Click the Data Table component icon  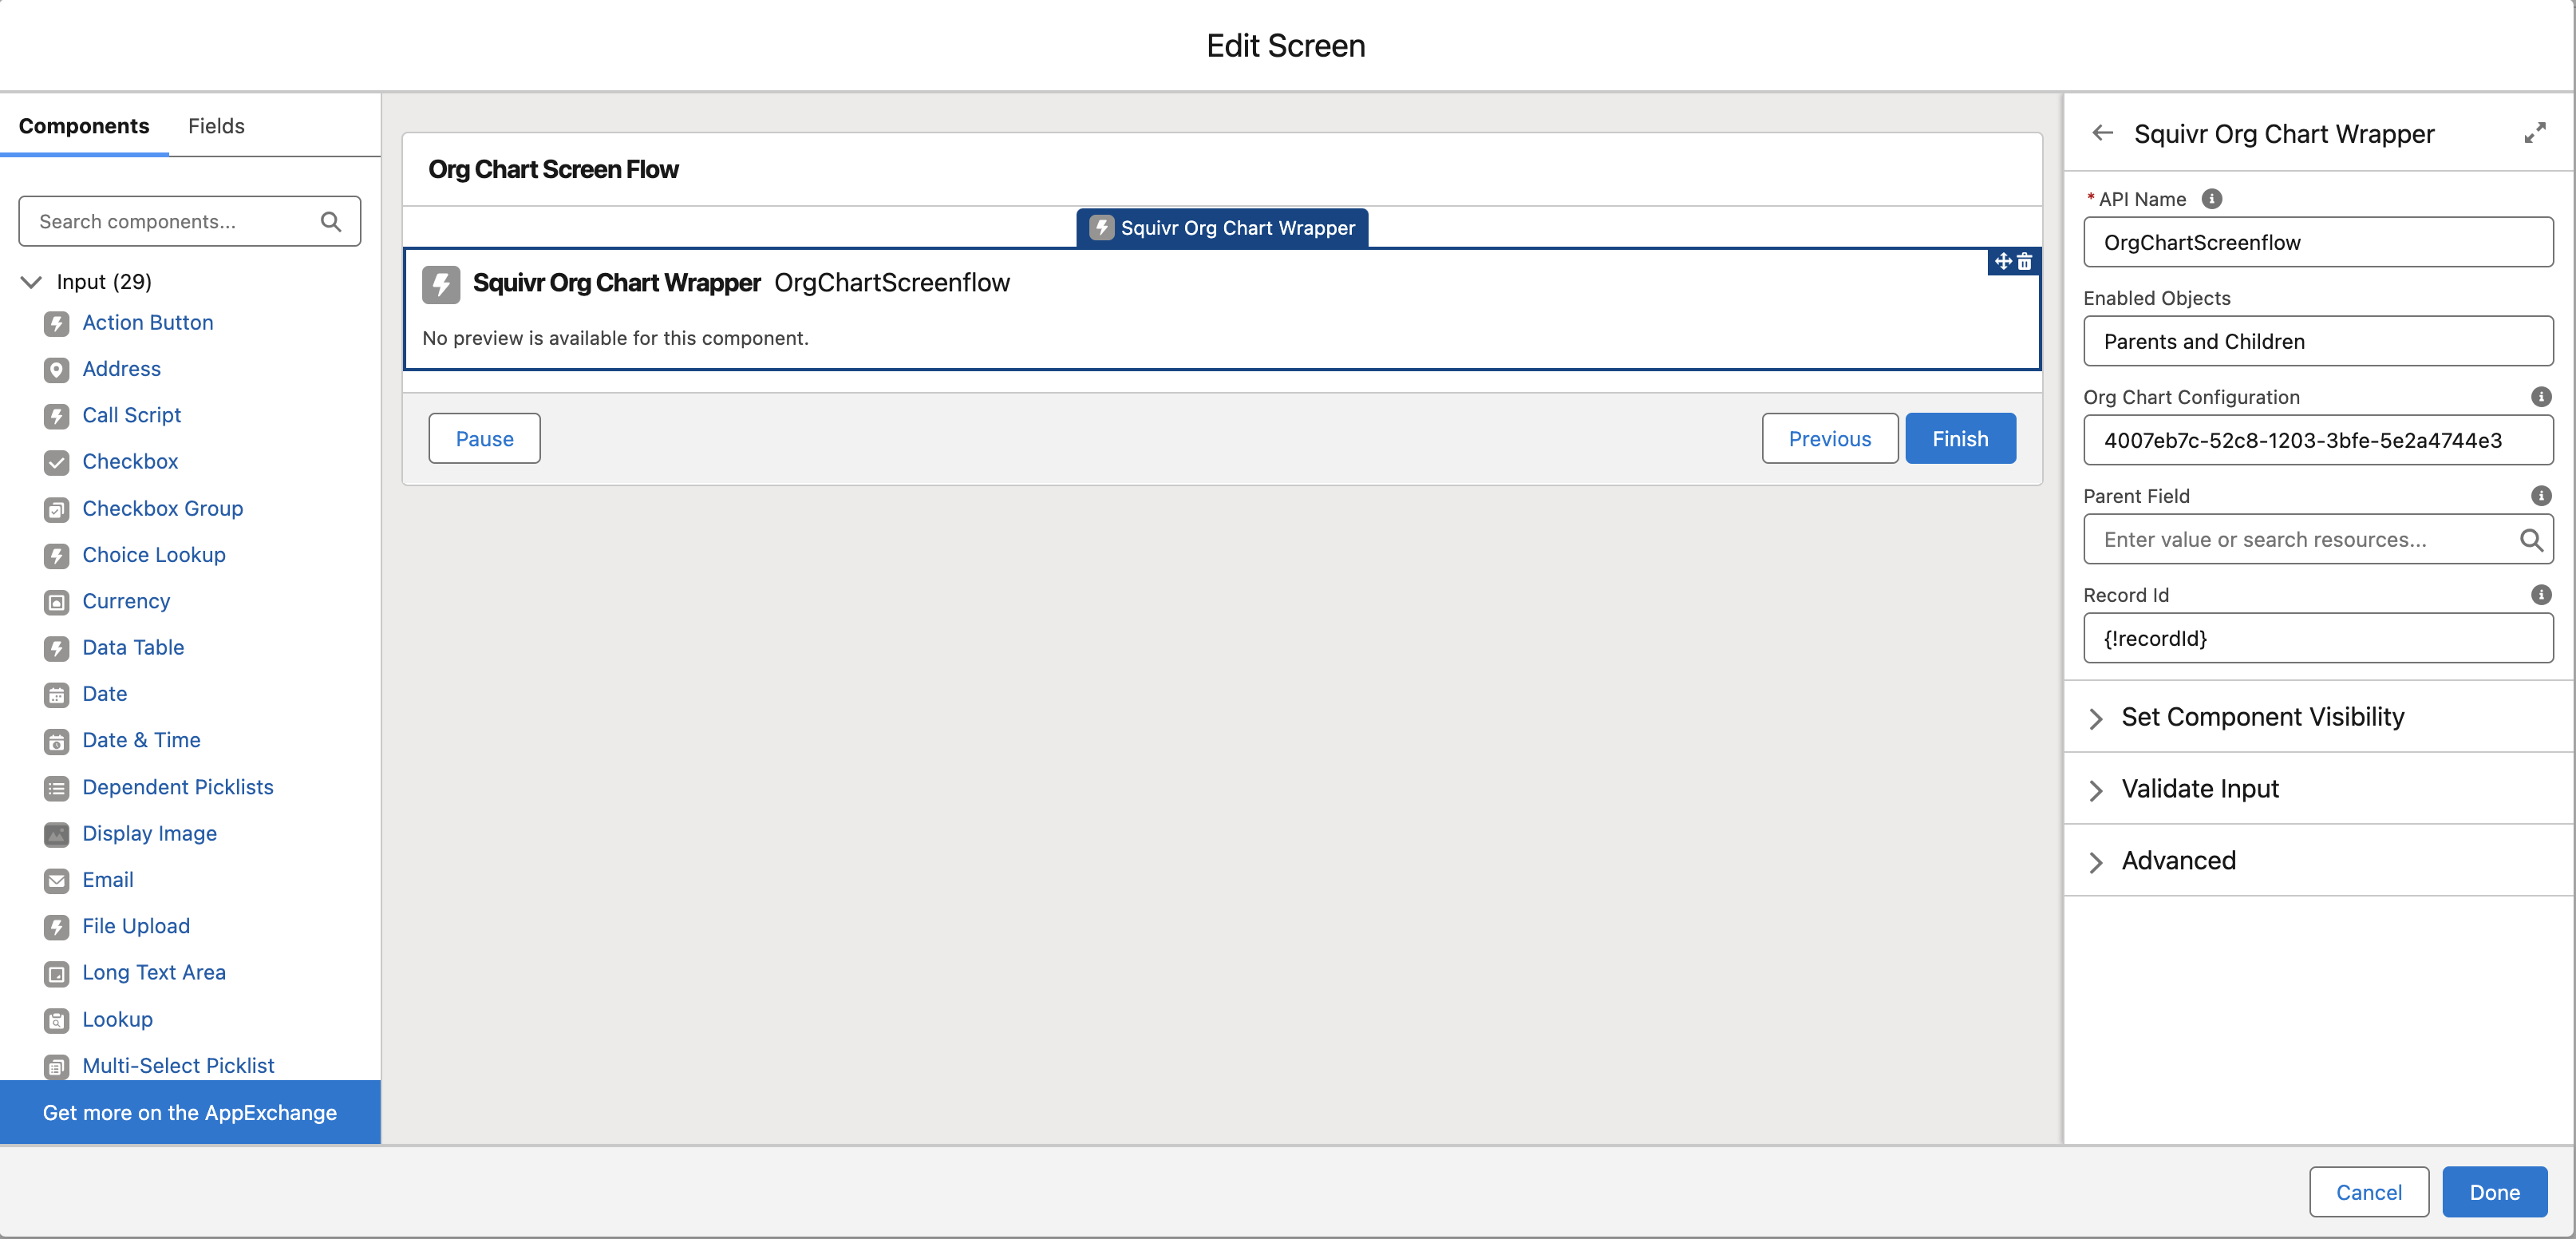pos(57,648)
